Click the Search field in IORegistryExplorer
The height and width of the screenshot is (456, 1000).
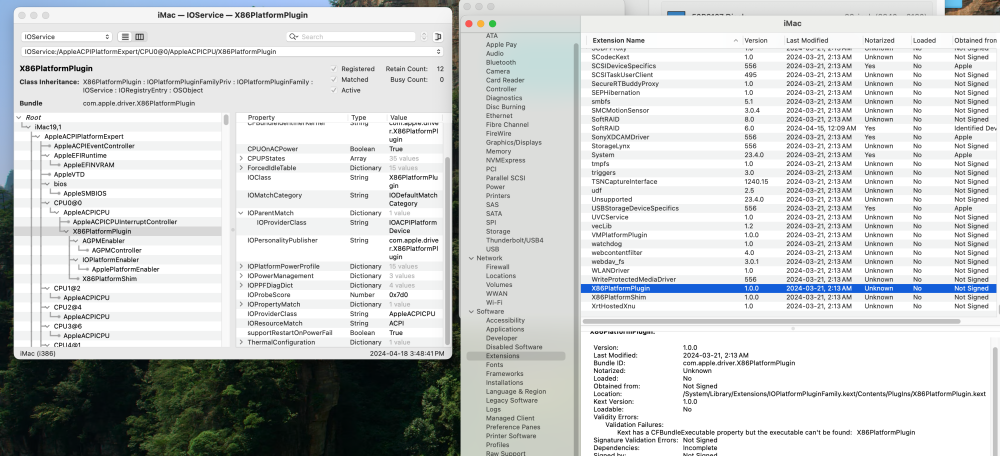pos(357,37)
